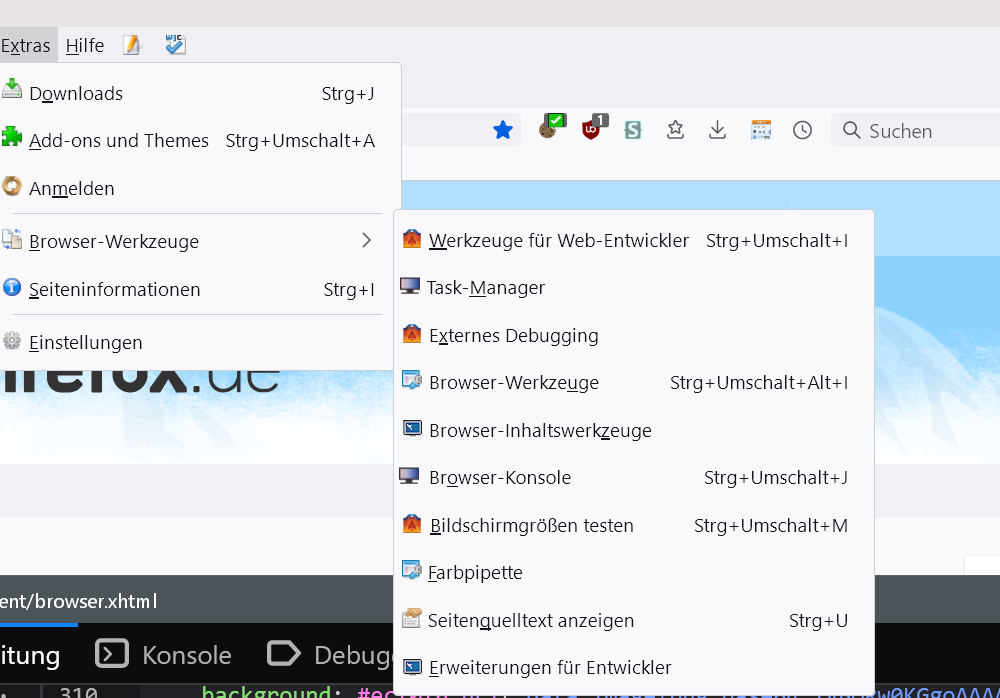Click the W3C validator icon in menu bar
The height and width of the screenshot is (698, 1000).
coord(176,45)
